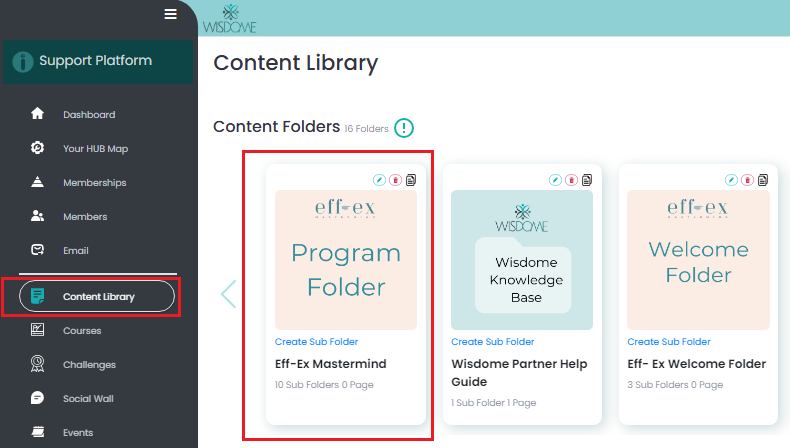Click the Social Wall chat bubble icon

(37, 398)
